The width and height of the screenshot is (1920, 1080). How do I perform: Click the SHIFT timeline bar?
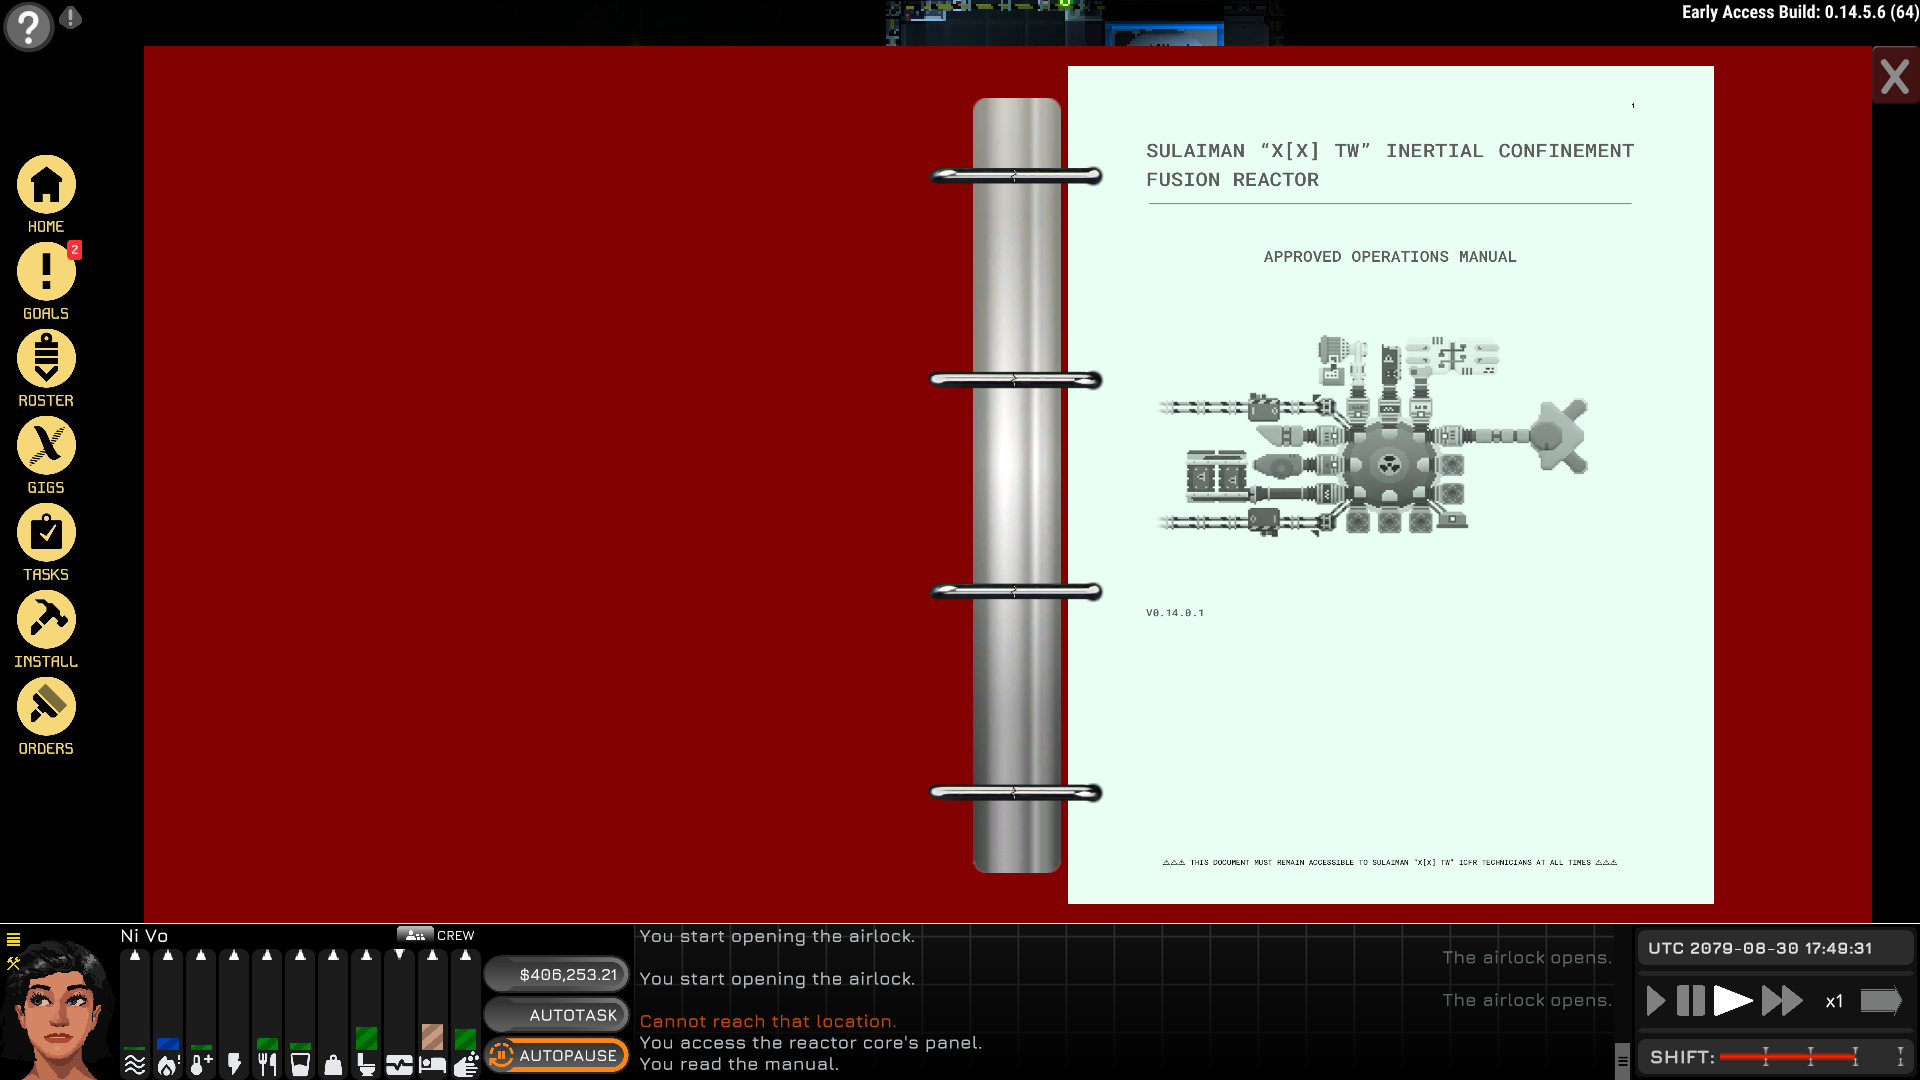coord(1788,1057)
